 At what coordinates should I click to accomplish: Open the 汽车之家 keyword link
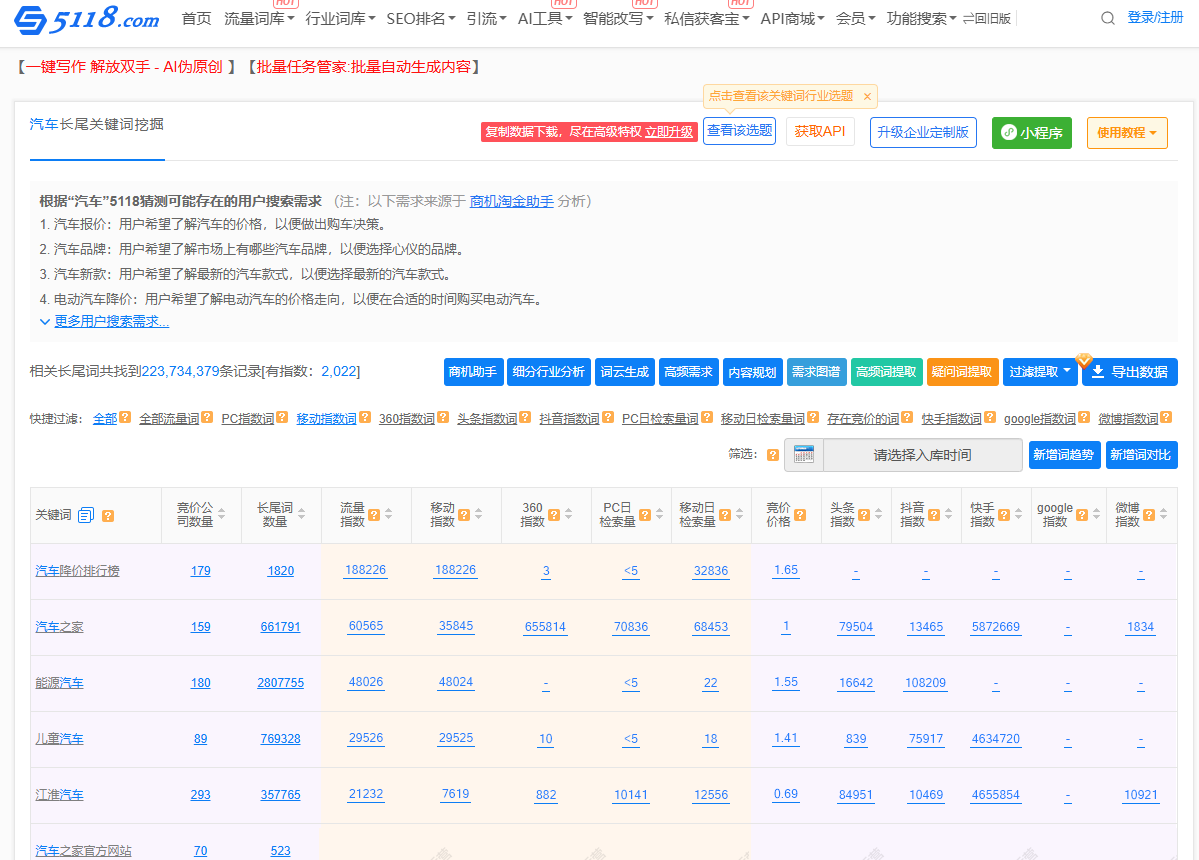59,627
